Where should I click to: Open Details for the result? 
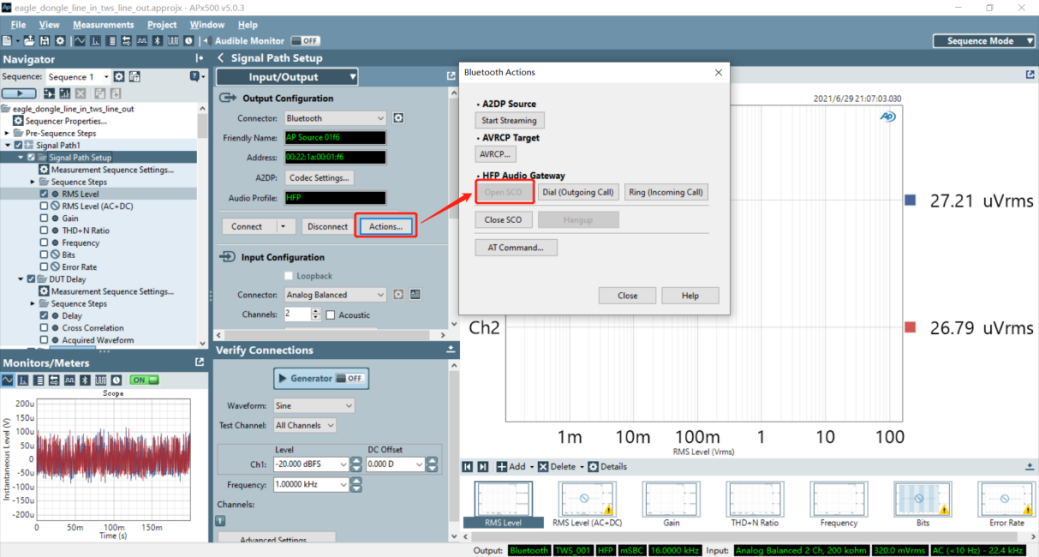607,467
